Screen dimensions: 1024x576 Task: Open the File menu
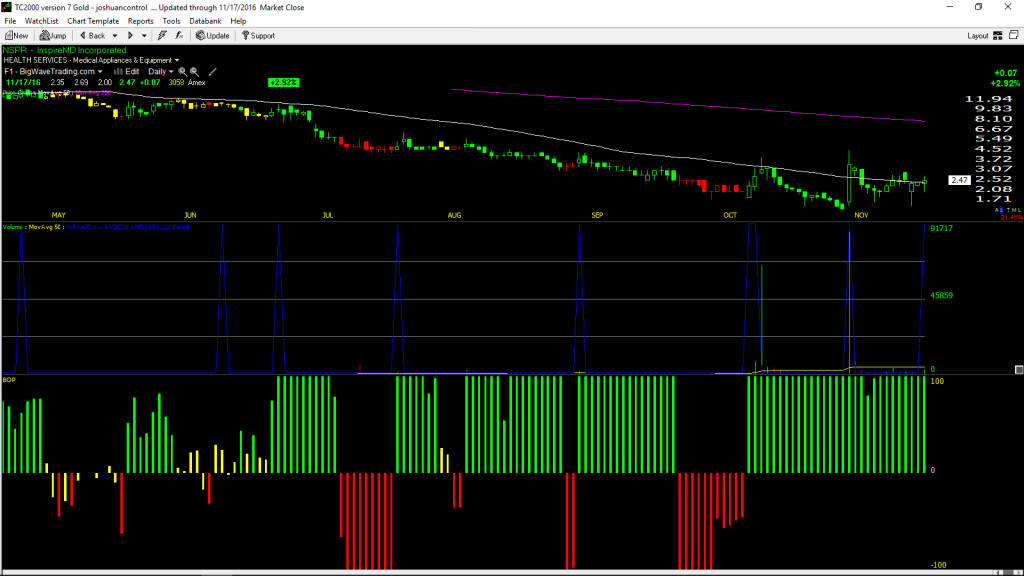[10, 21]
